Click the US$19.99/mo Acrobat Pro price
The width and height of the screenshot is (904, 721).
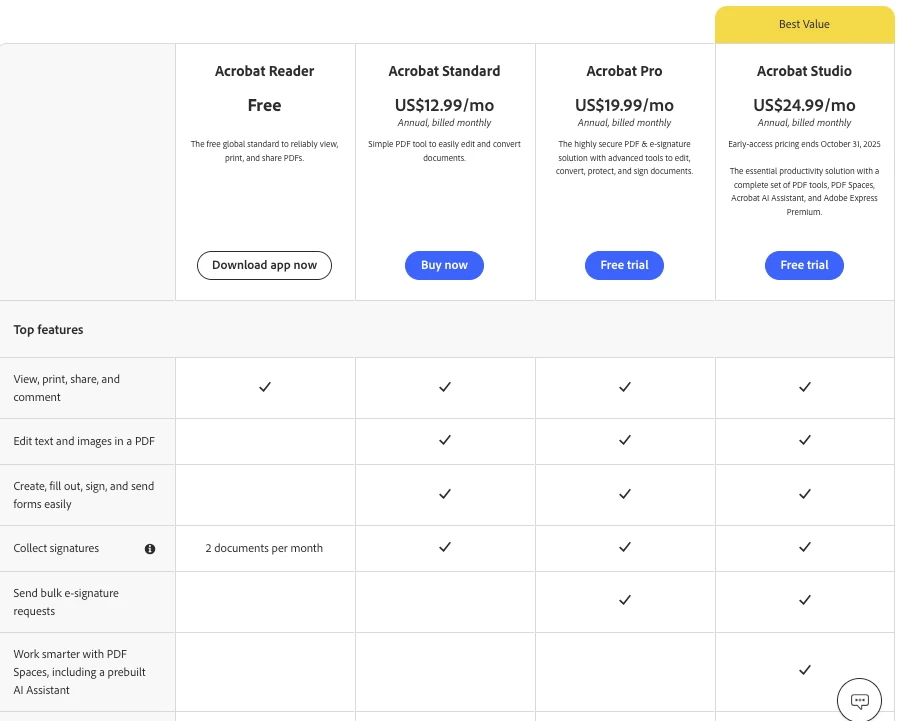pos(624,105)
